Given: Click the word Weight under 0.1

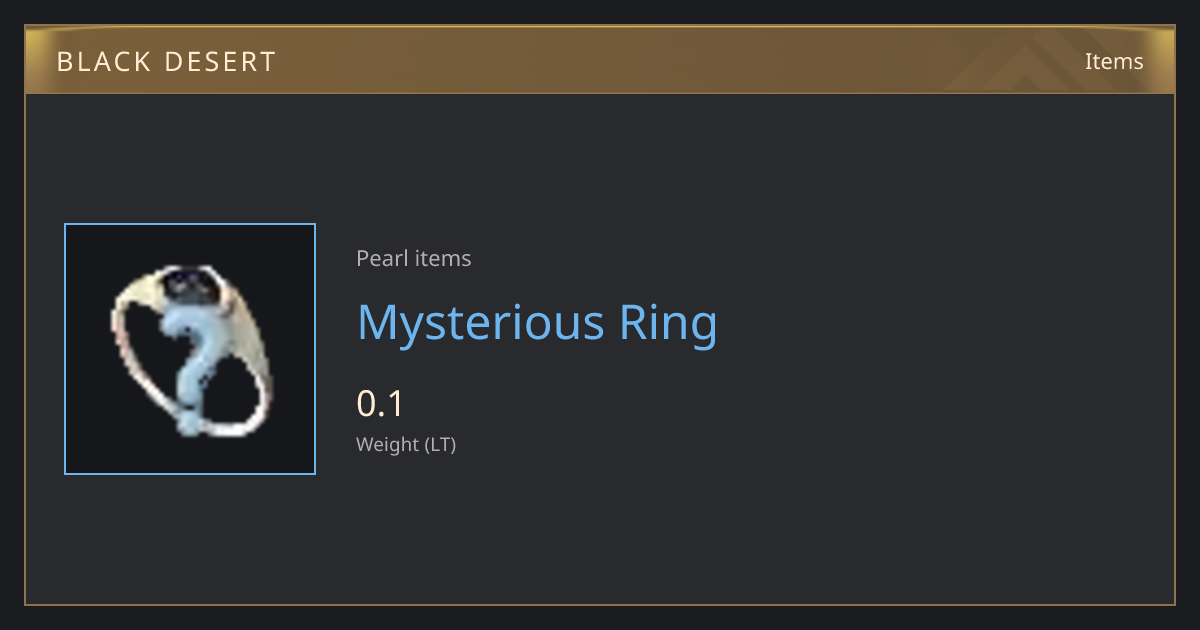Looking at the screenshot, I should tap(388, 445).
